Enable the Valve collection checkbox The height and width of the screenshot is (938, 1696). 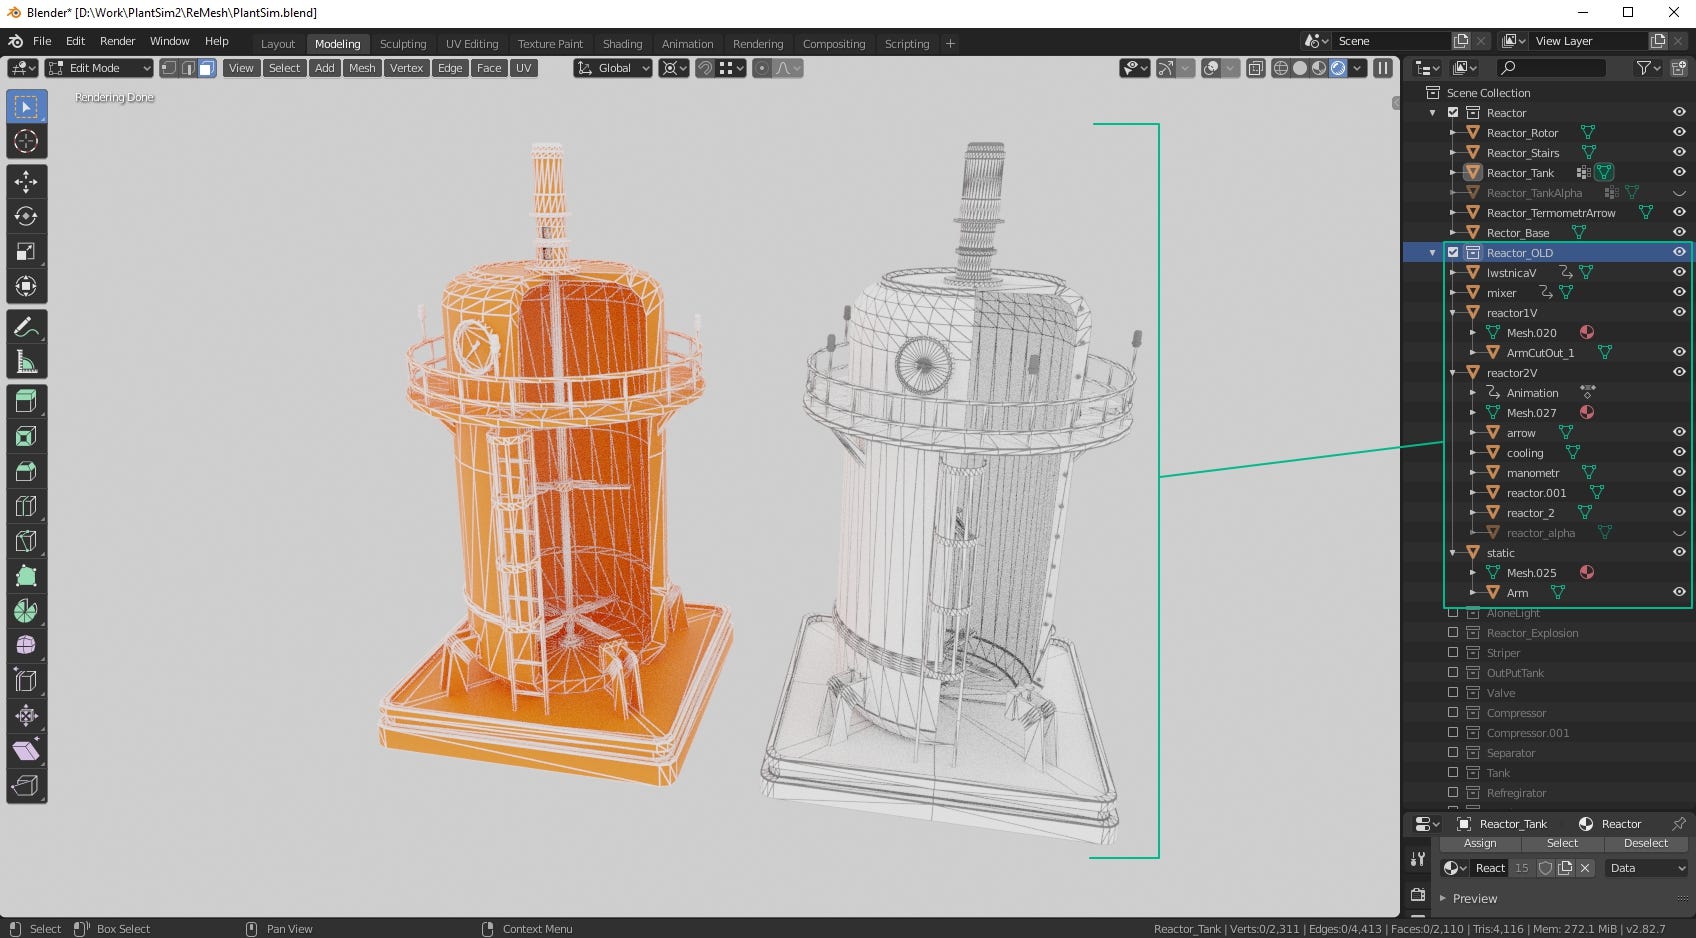click(x=1453, y=692)
